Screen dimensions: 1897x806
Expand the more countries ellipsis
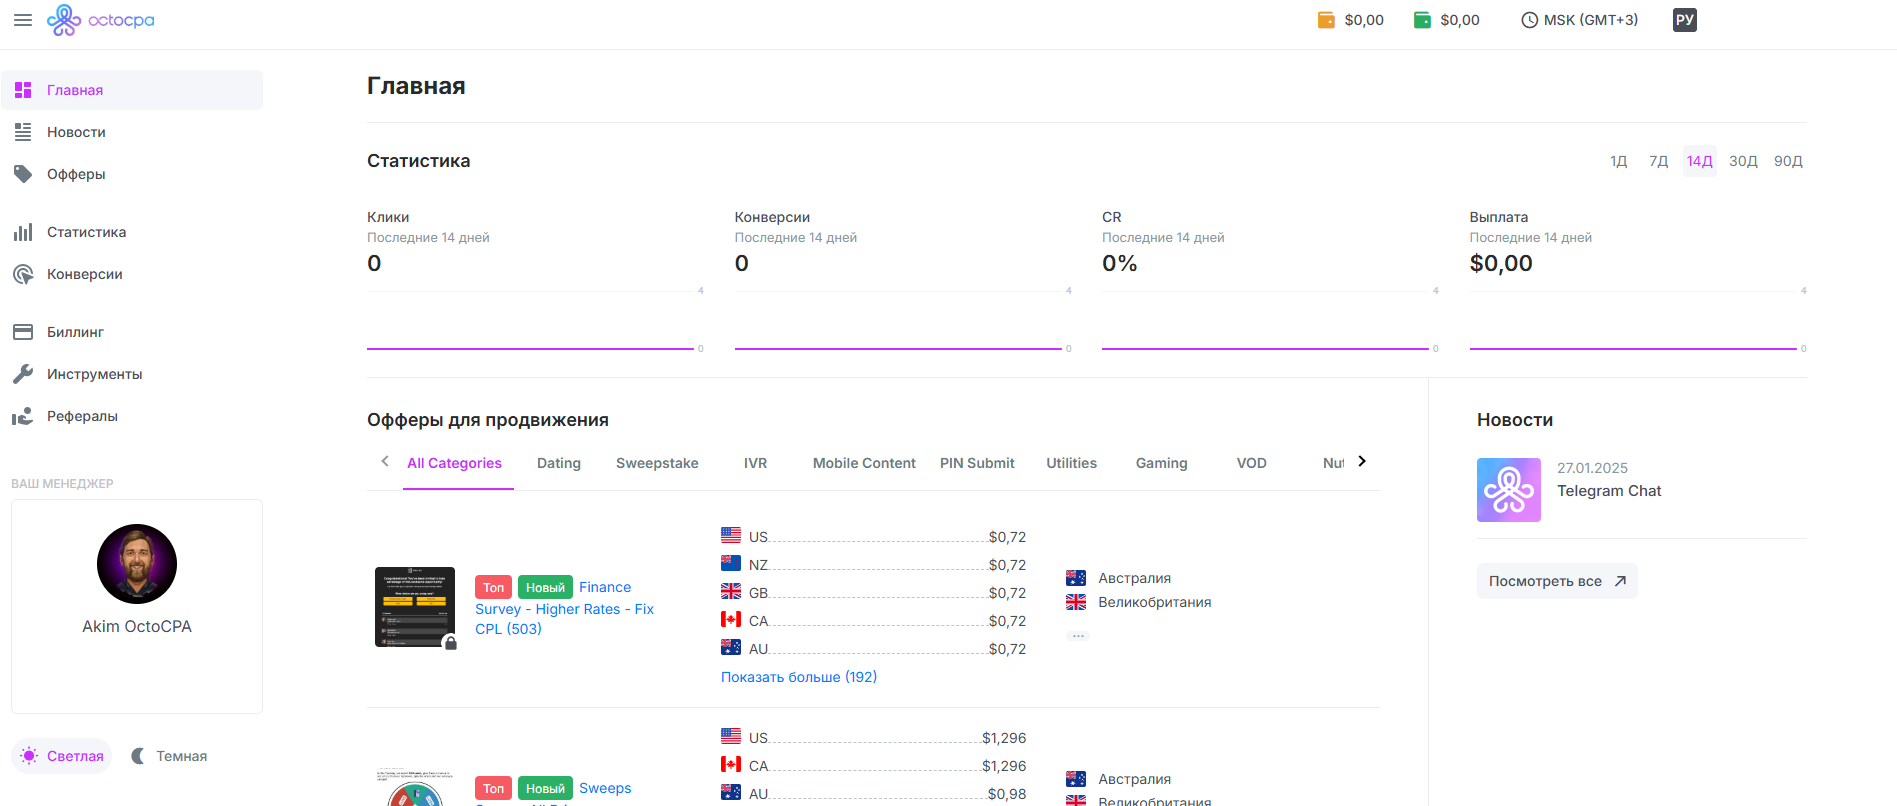point(1078,635)
